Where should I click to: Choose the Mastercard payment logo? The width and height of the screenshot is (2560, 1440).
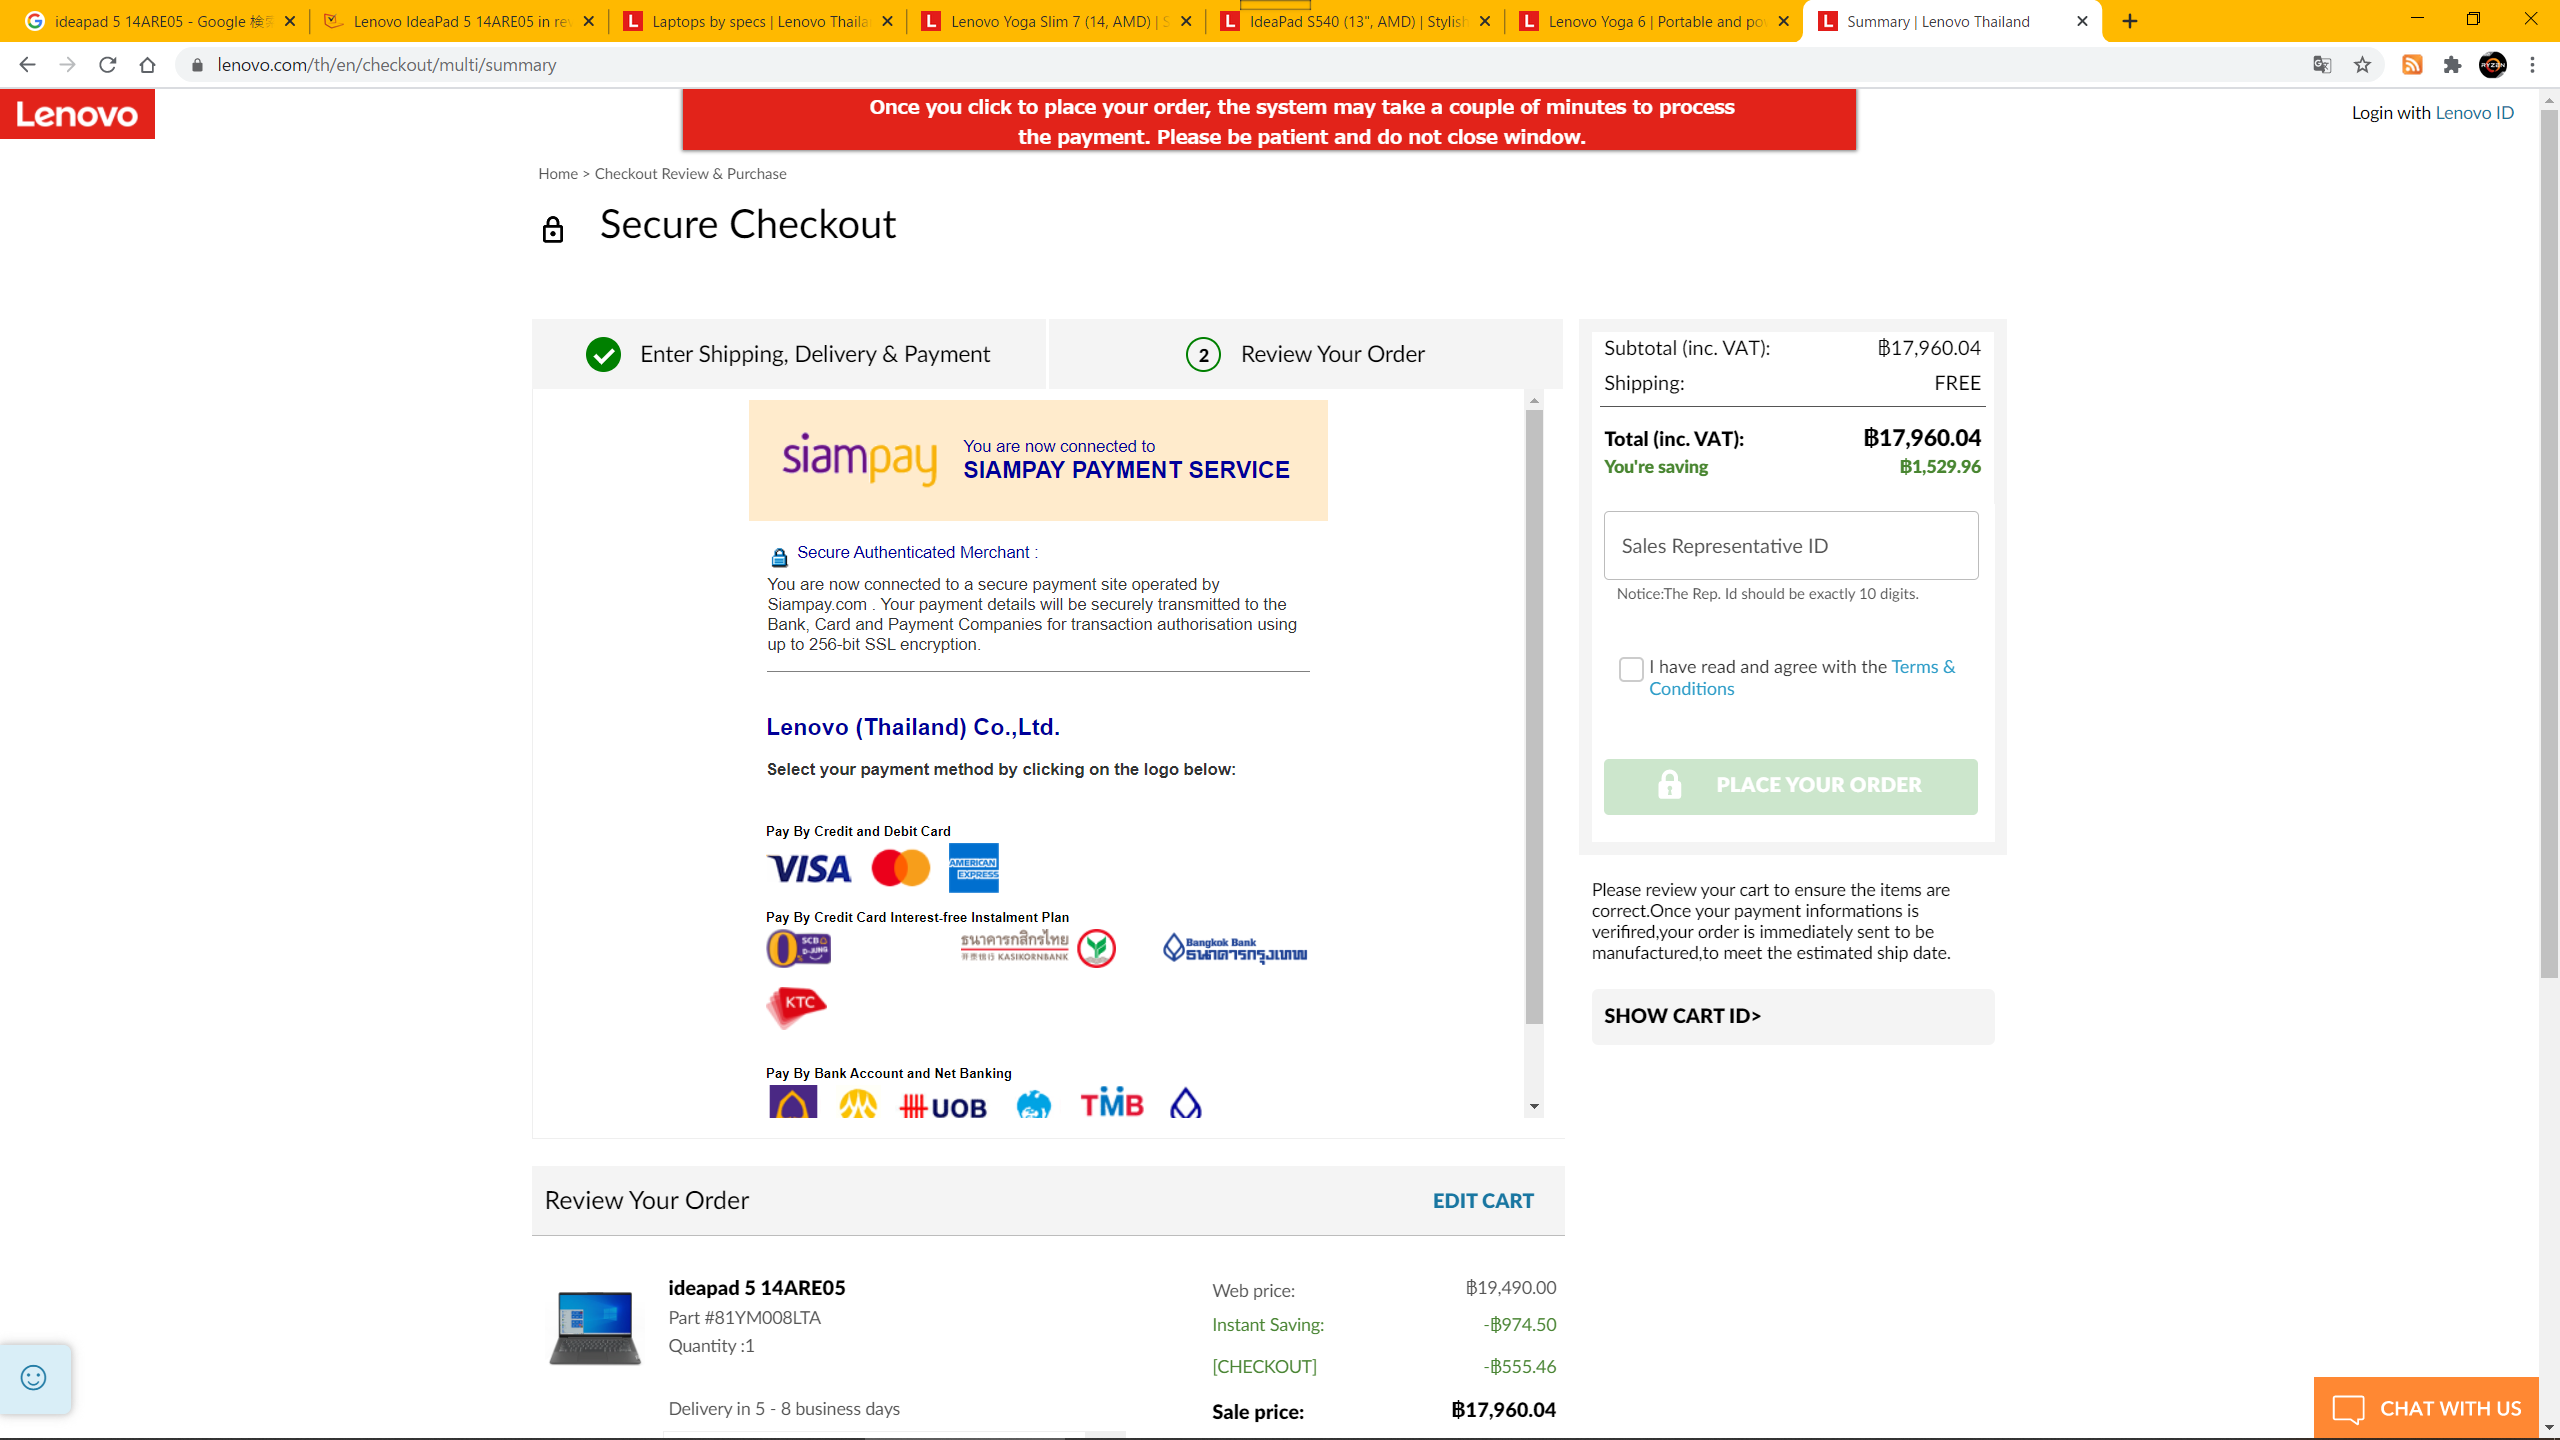pos(900,868)
